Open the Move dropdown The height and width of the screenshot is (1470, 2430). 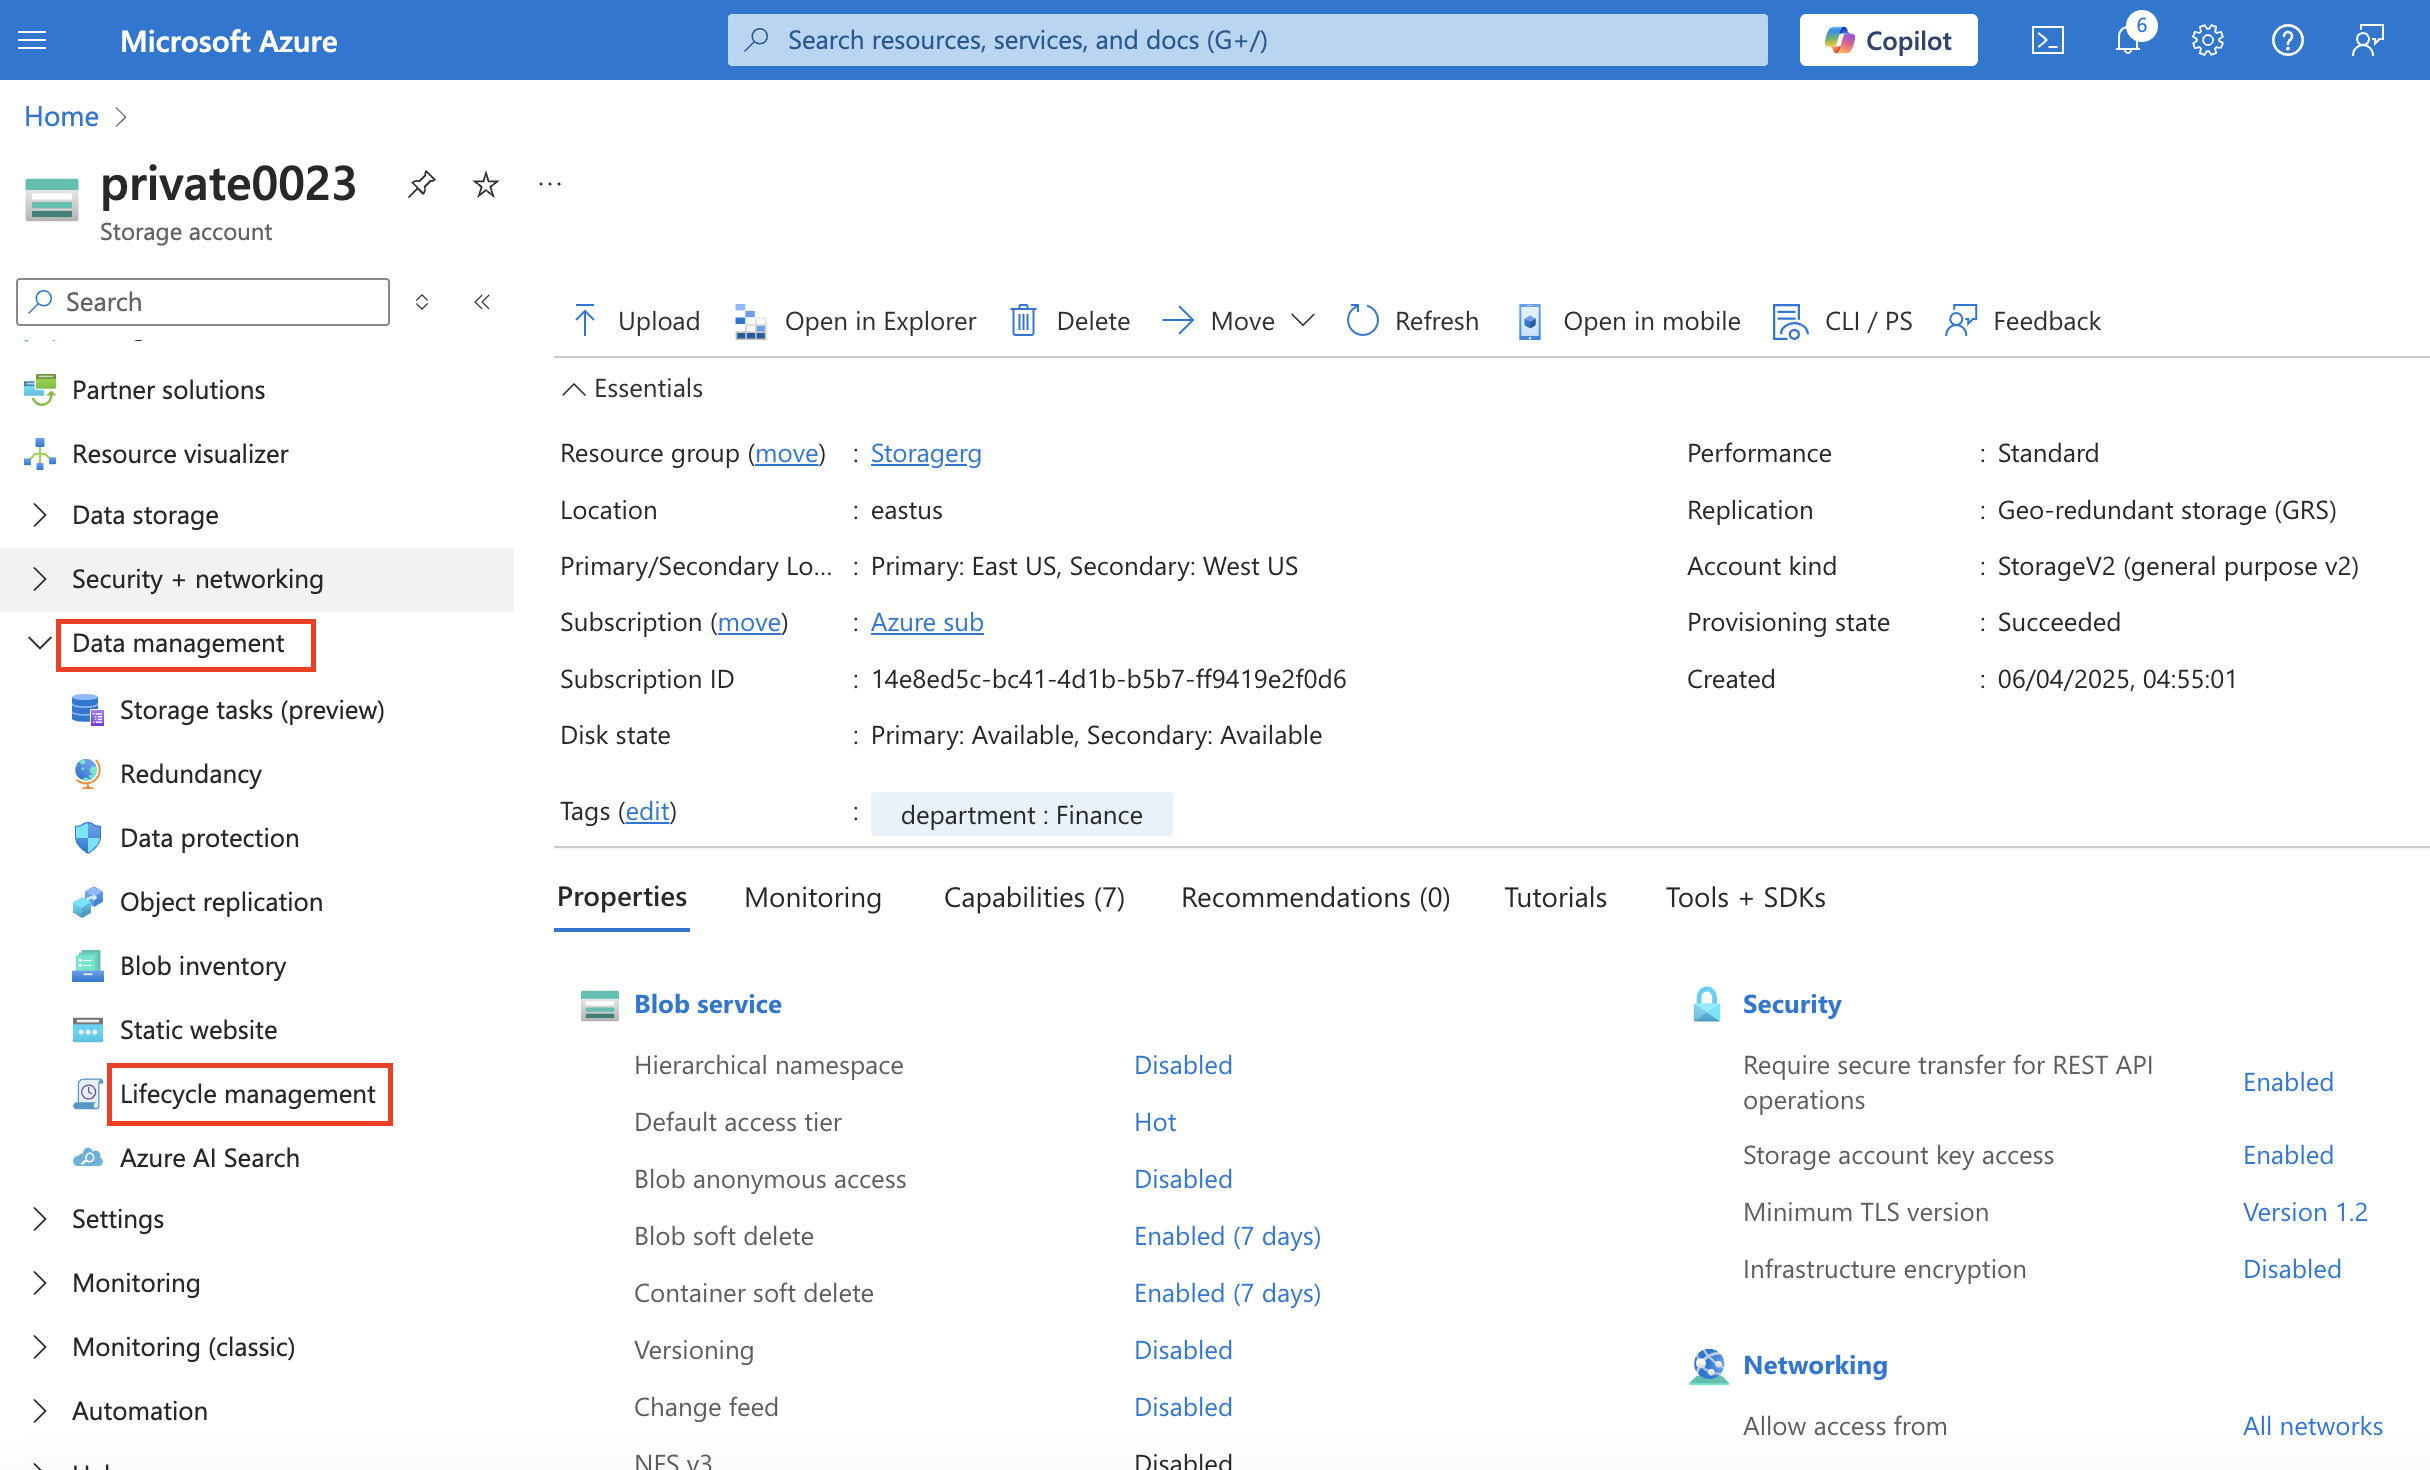(1238, 321)
